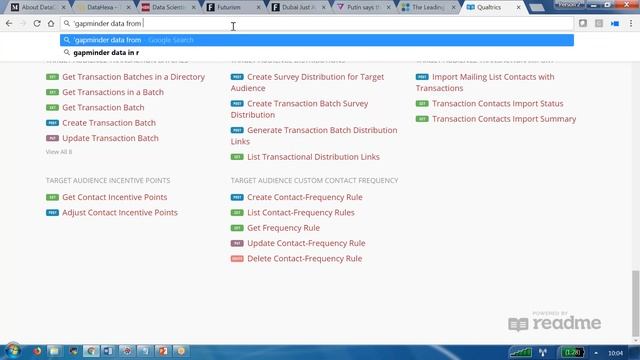Switch to the Data Science tab
Viewport: 640px width, 360px height.
pos(167,7)
